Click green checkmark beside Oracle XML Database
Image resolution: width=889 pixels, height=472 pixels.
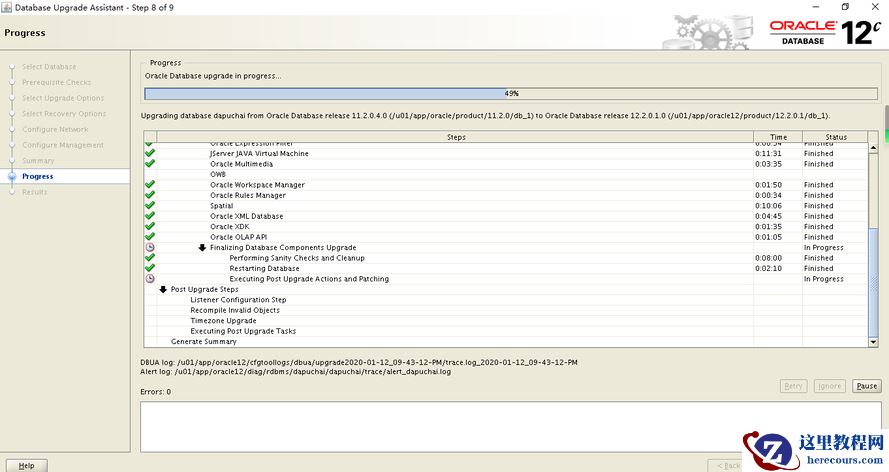150,216
